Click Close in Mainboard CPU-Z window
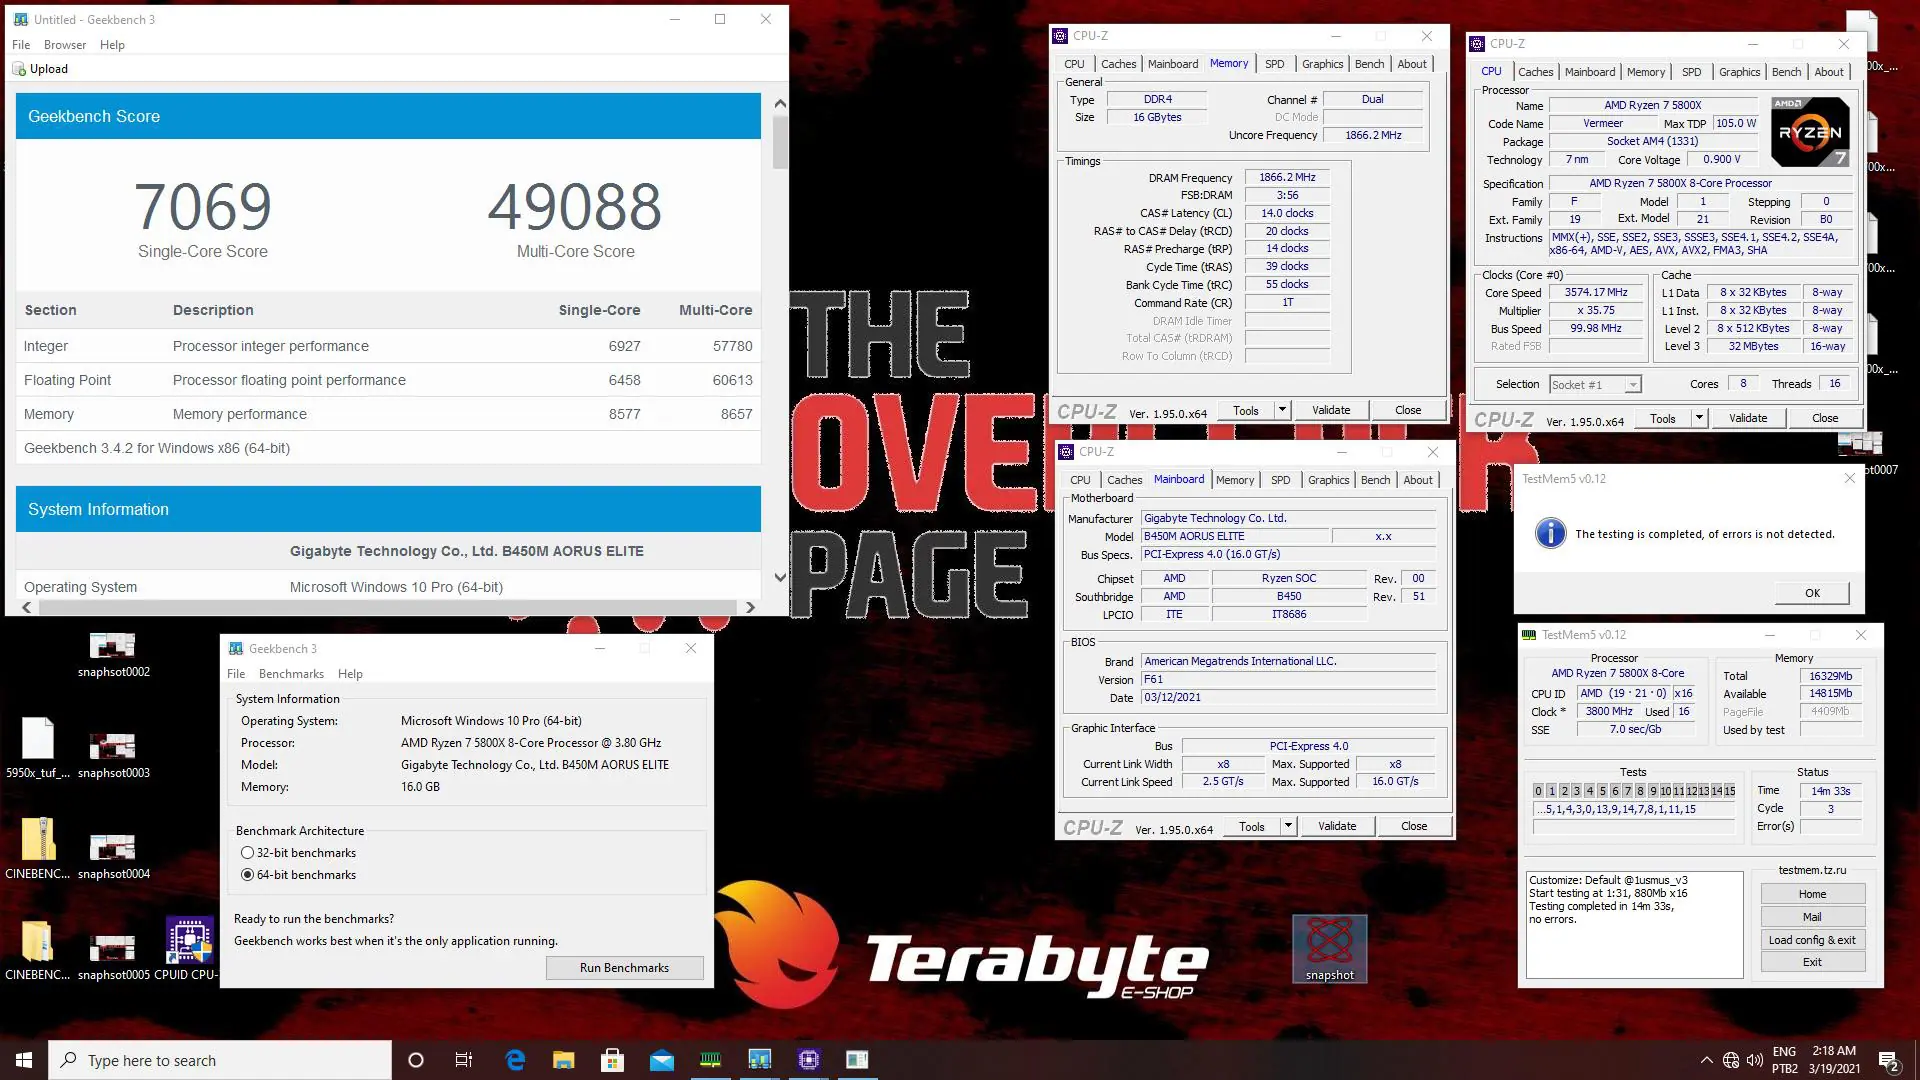 1414,826
